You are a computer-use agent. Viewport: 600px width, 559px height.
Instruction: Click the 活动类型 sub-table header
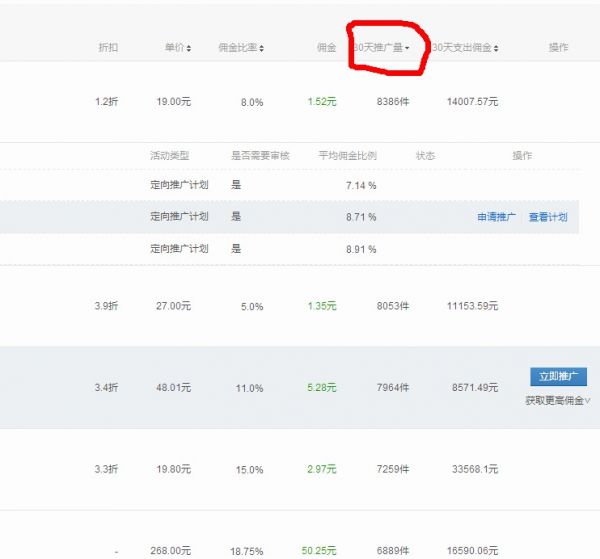[169, 156]
